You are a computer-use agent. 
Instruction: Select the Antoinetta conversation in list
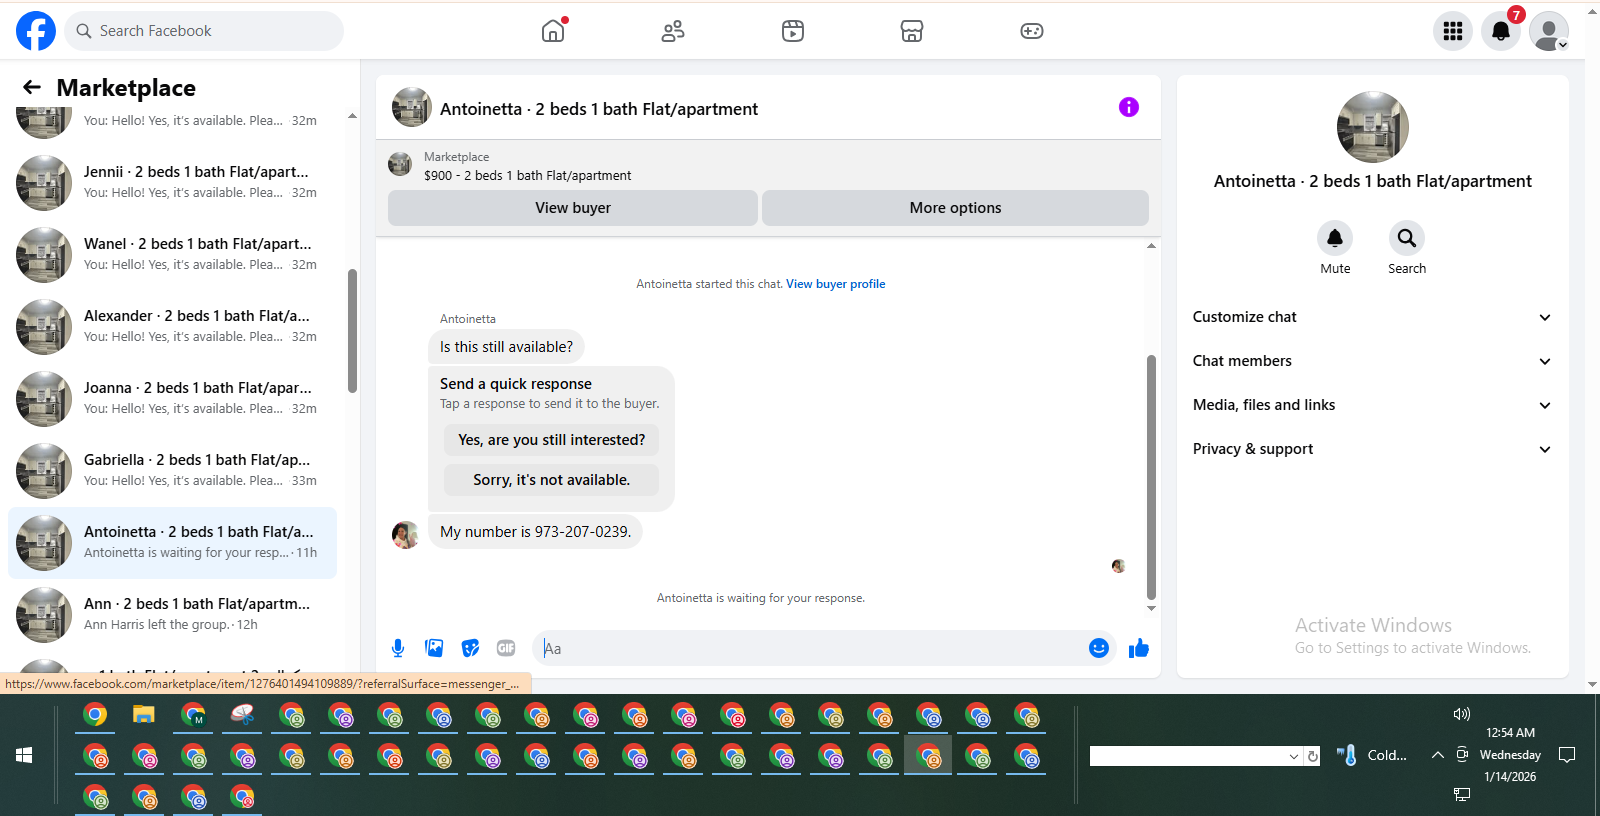pos(172,543)
